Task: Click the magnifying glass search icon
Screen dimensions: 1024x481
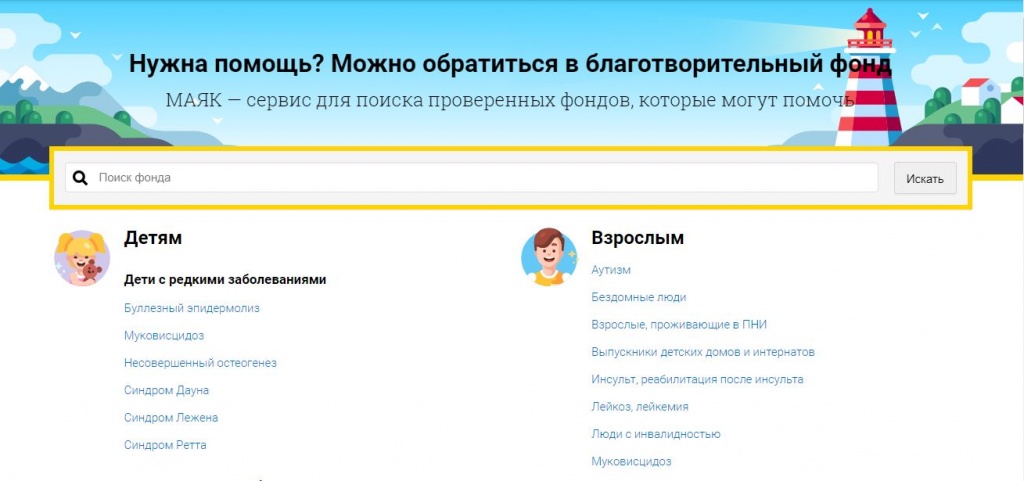Action: pyautogui.click(x=81, y=178)
